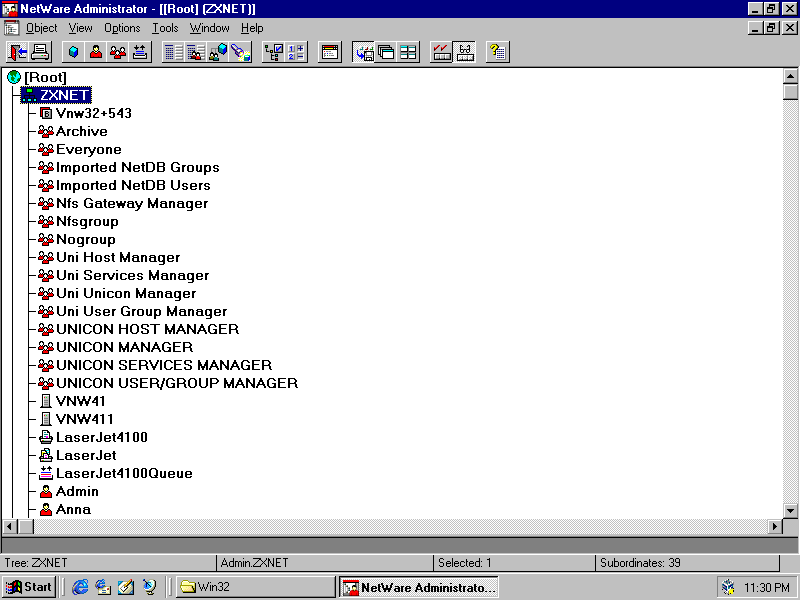The image size is (800, 600).
Task: Click the group icon beside Nogroup
Action: coord(46,239)
